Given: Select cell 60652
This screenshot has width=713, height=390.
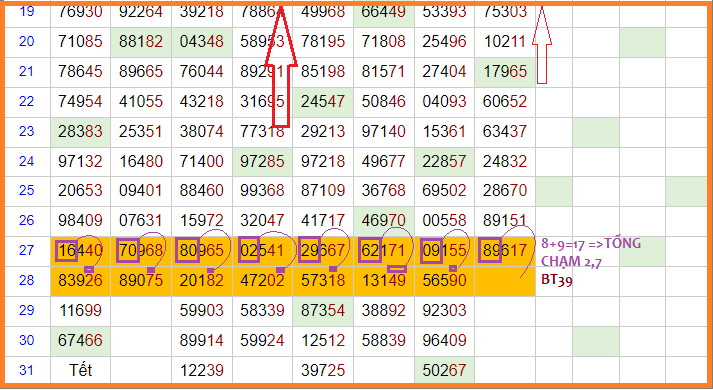Looking at the screenshot, I should [505, 101].
